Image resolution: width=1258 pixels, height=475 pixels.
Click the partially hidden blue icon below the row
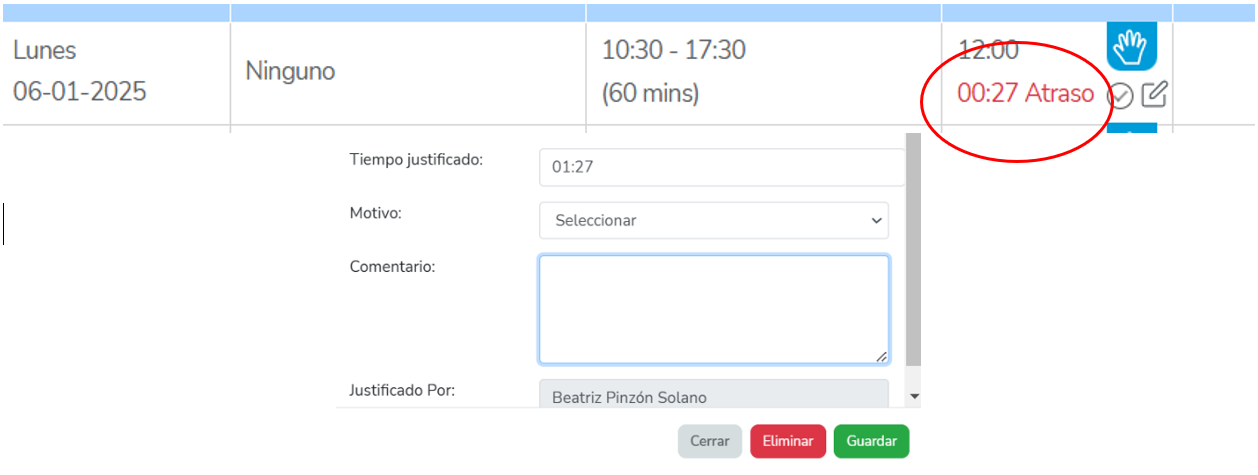(x=1132, y=128)
